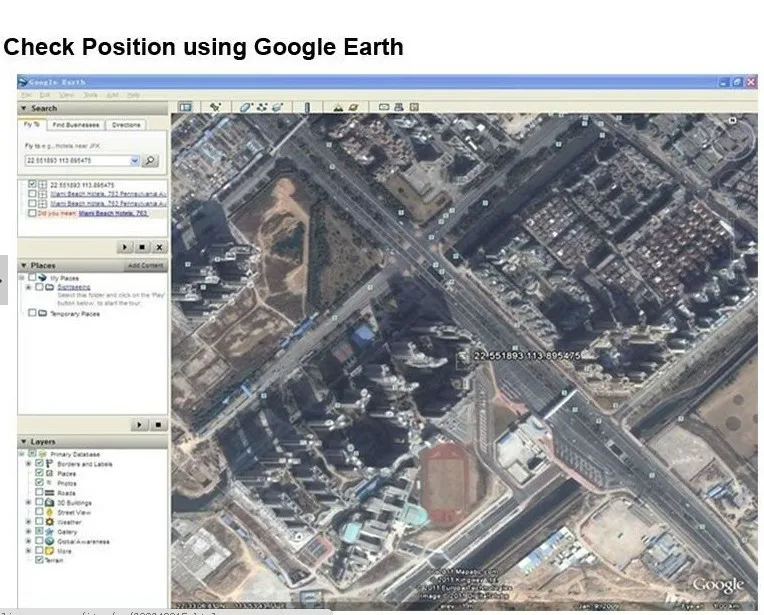Click the Temporary Places folder icon
This screenshot has width=764, height=615.
42,313
